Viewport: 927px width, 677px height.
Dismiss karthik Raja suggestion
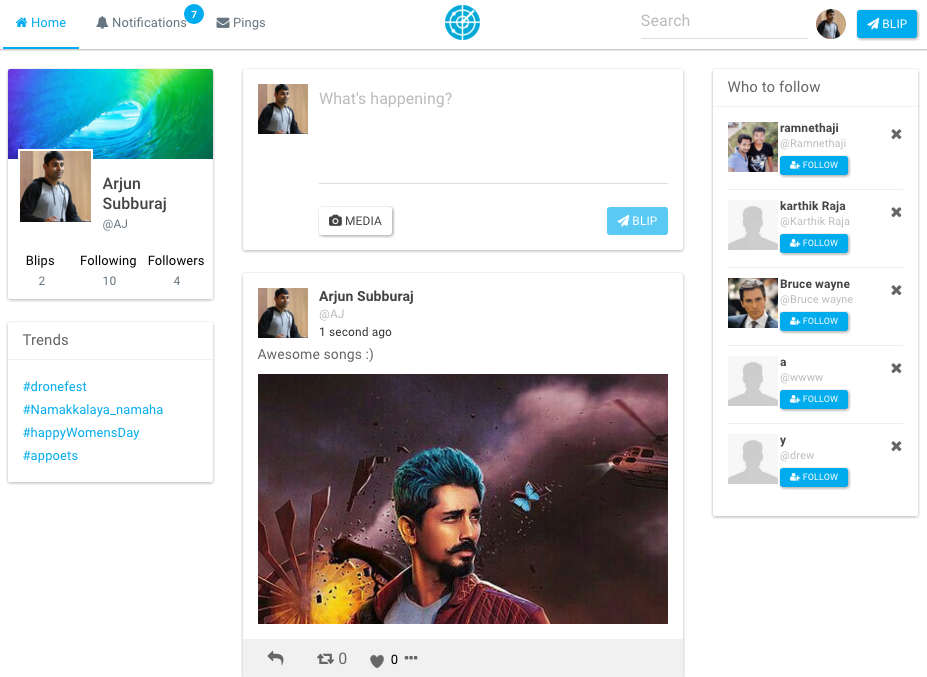pos(896,212)
